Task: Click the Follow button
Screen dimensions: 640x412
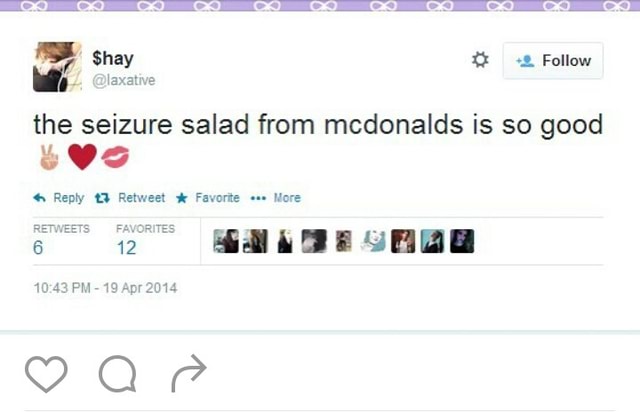Action: tap(553, 60)
